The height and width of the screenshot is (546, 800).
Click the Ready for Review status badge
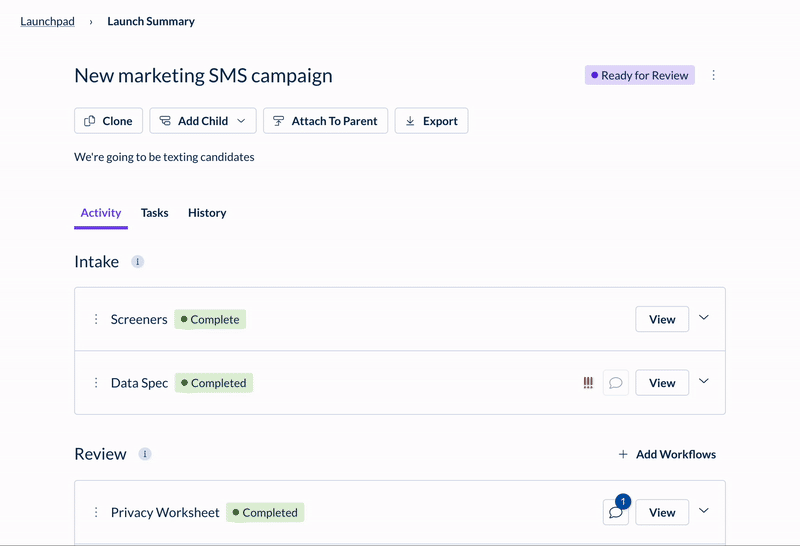tap(640, 76)
